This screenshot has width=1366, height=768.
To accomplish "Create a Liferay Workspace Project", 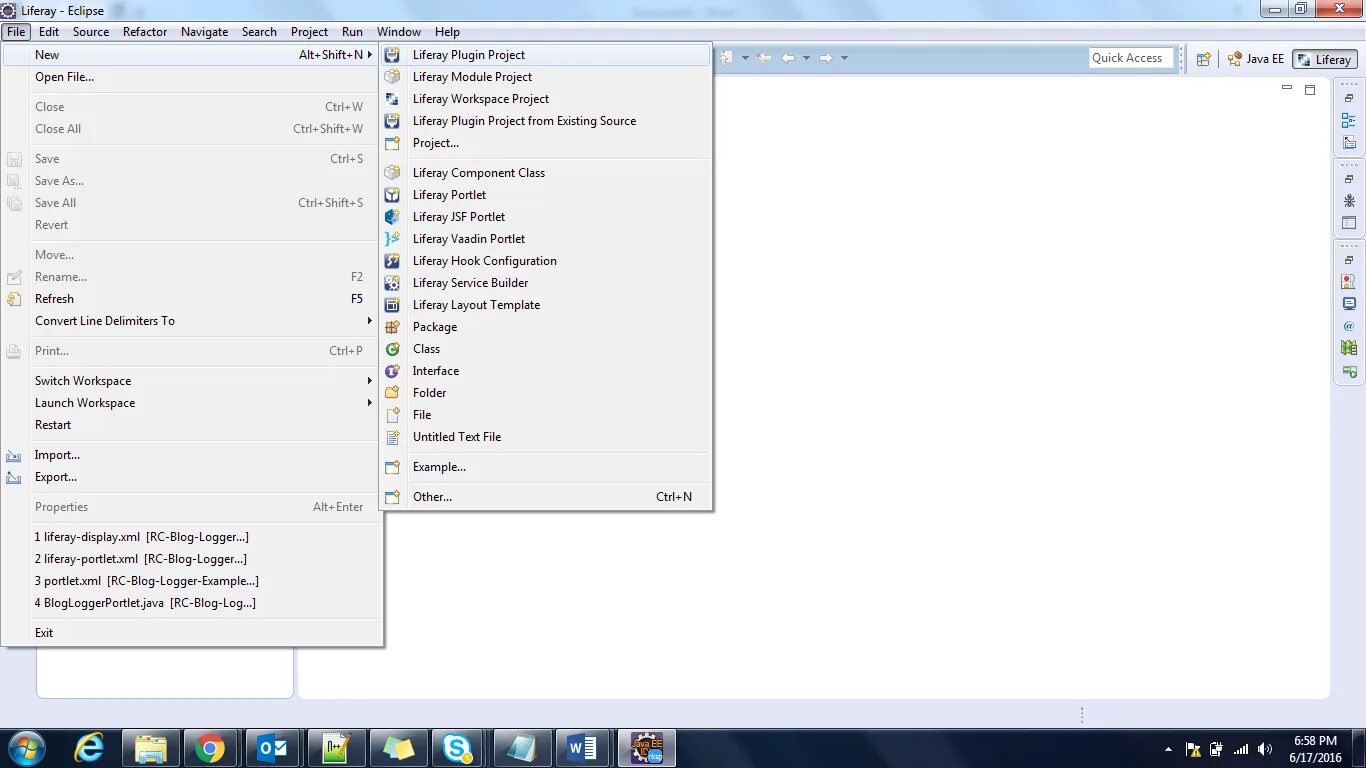I will [x=545, y=99].
